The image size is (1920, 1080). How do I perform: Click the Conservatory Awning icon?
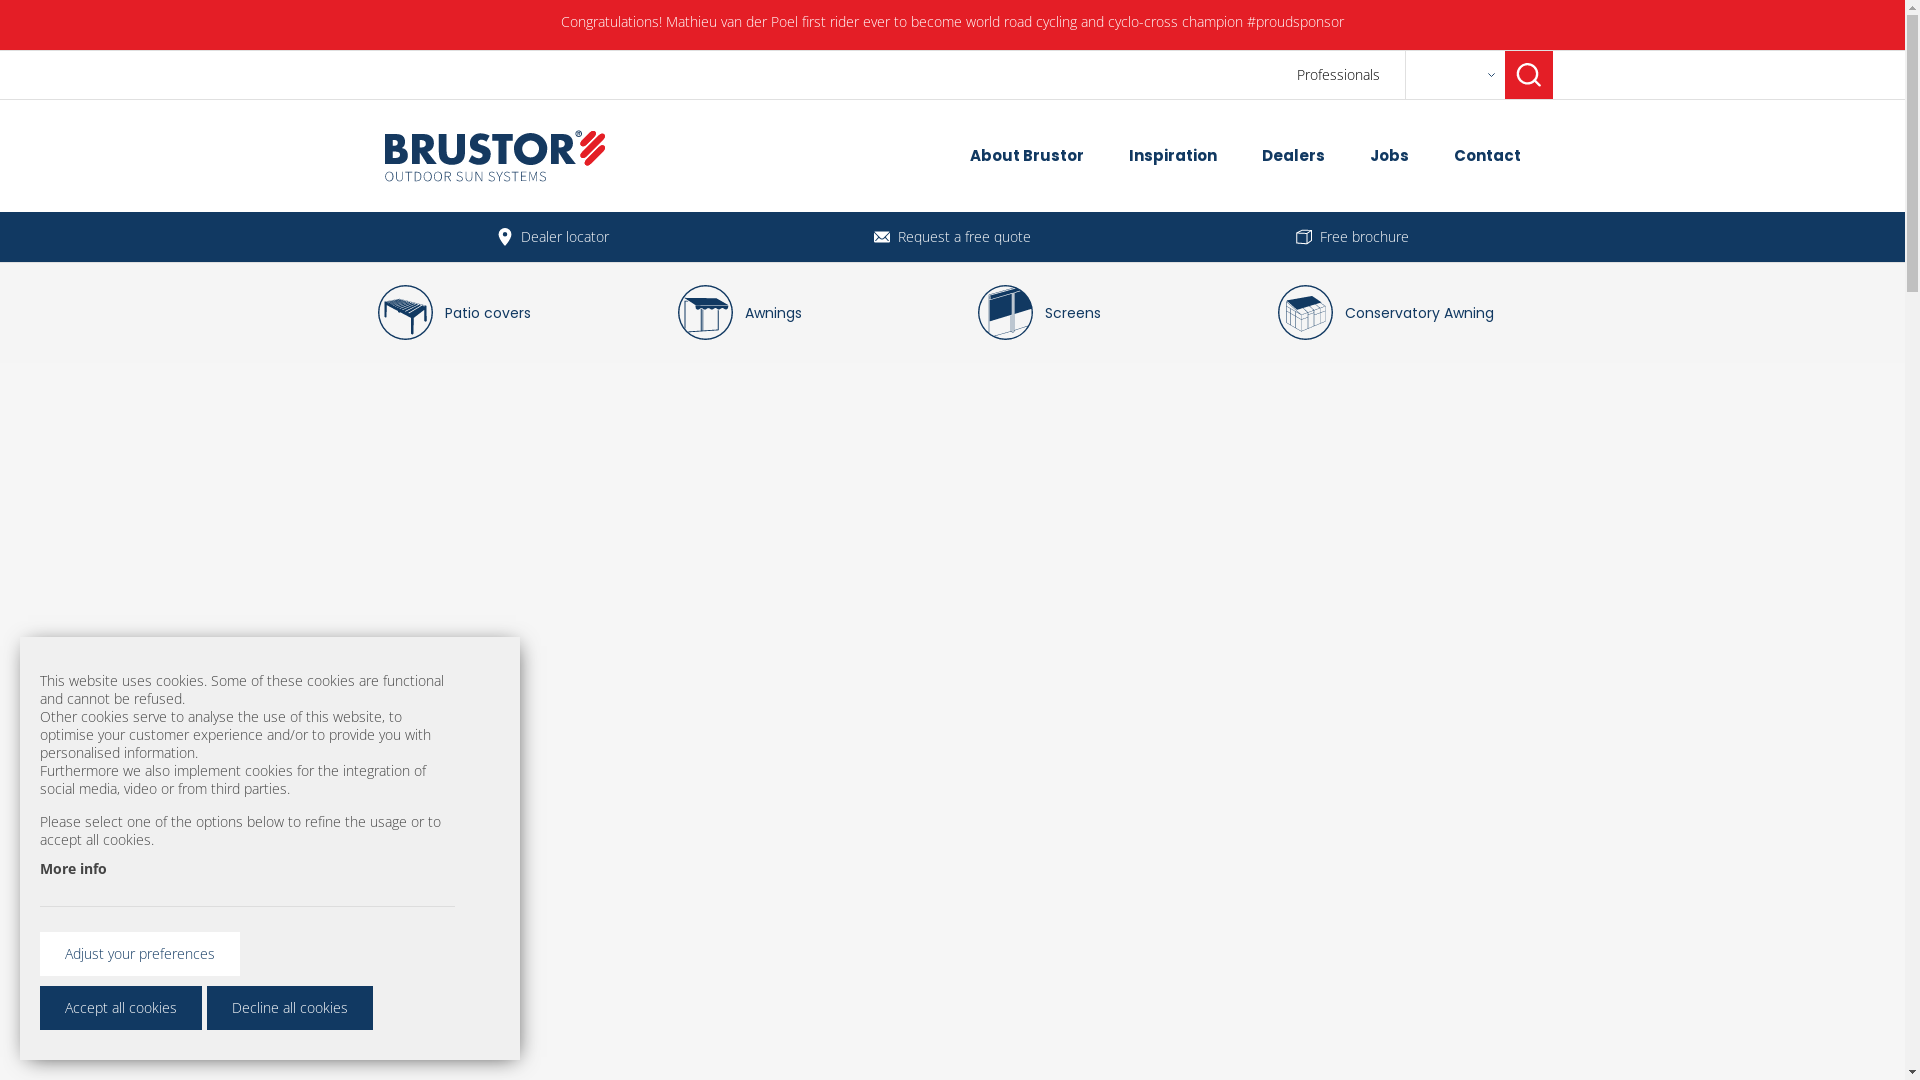click(1305, 313)
